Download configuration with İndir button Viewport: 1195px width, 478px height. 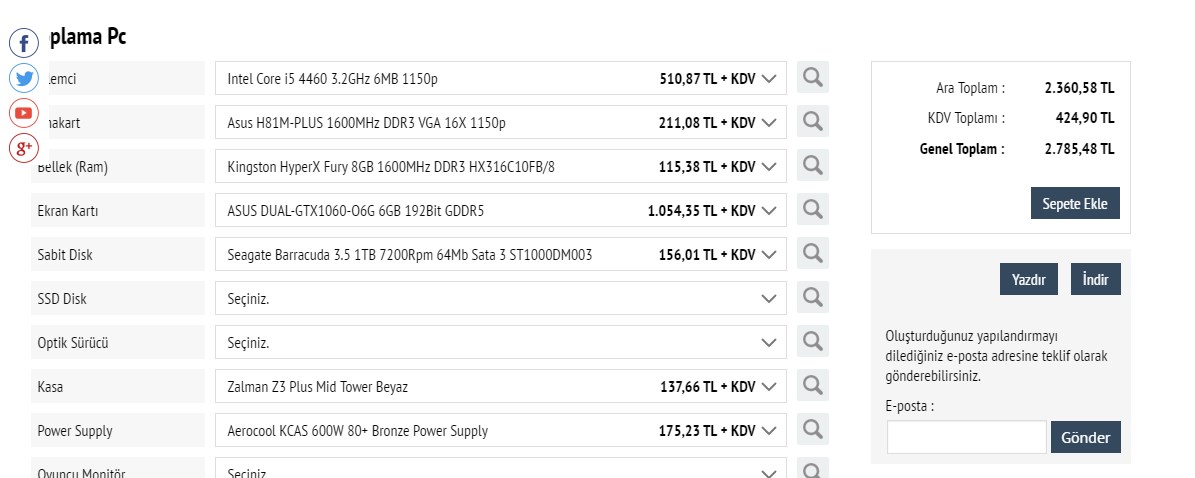pos(1096,280)
